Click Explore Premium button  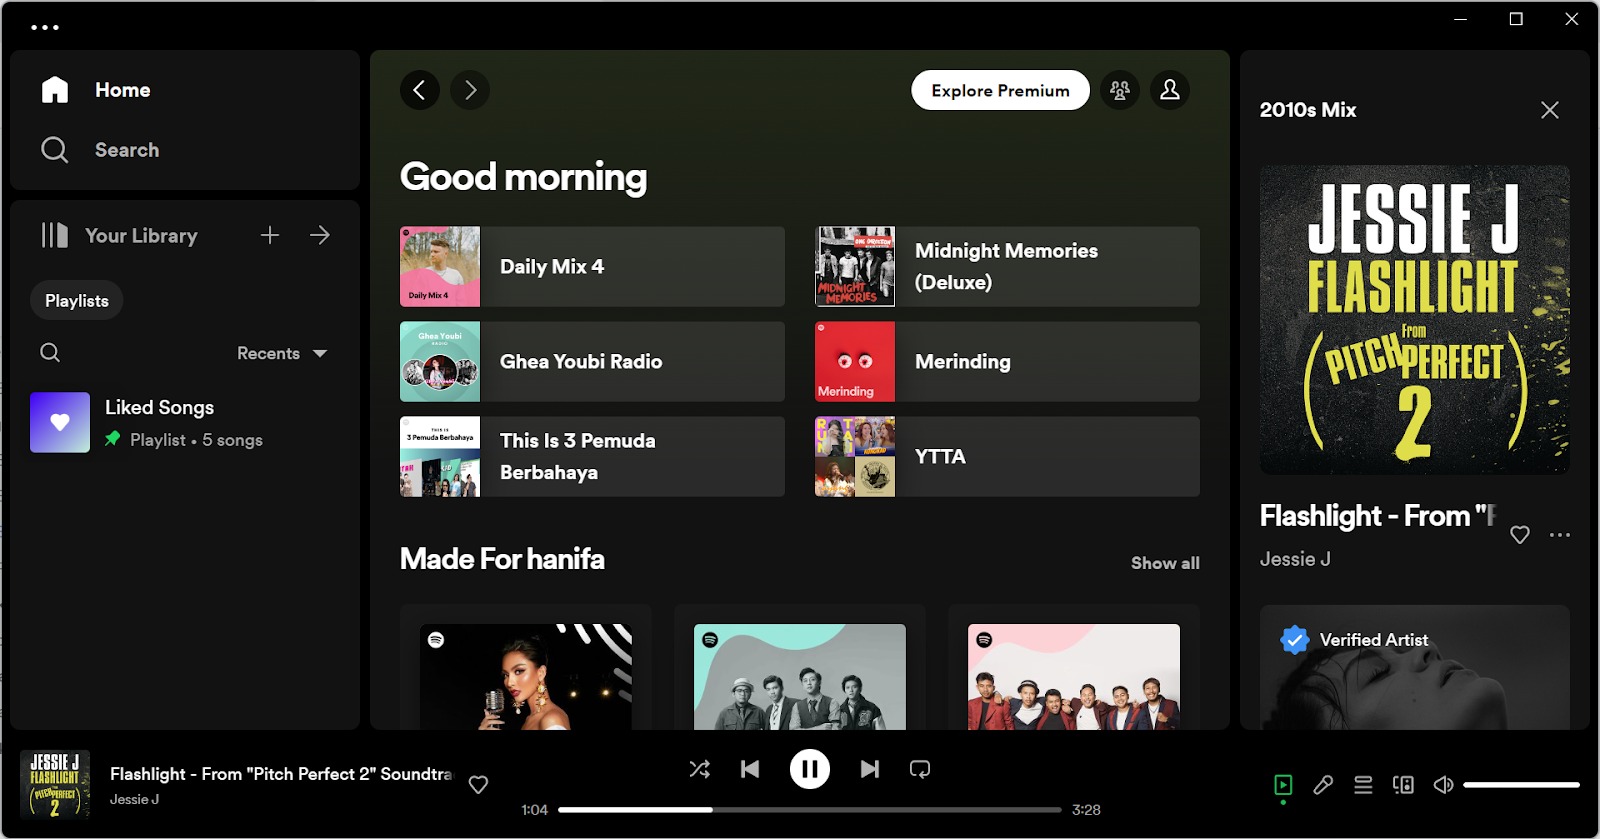1000,90
